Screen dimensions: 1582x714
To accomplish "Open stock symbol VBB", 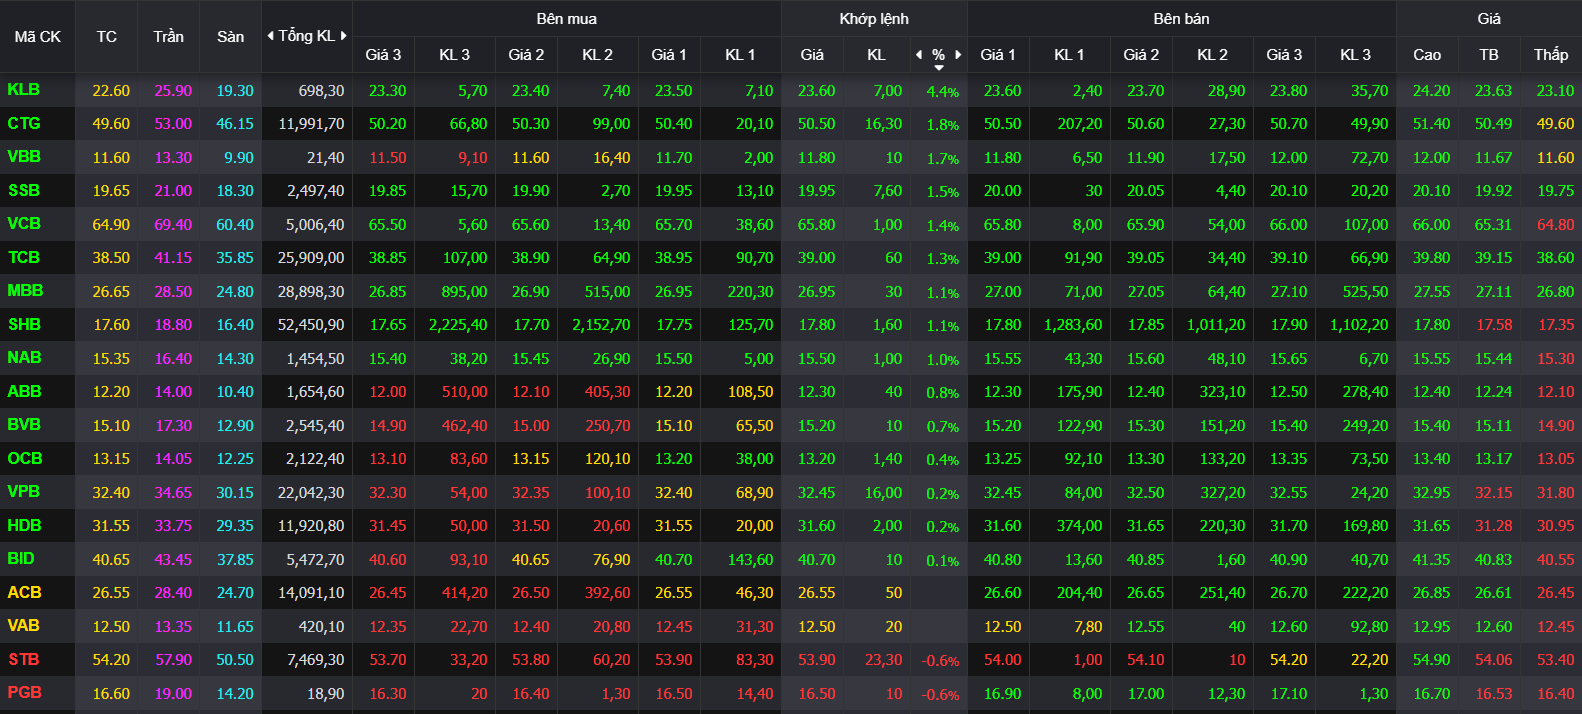I will (x=24, y=157).
